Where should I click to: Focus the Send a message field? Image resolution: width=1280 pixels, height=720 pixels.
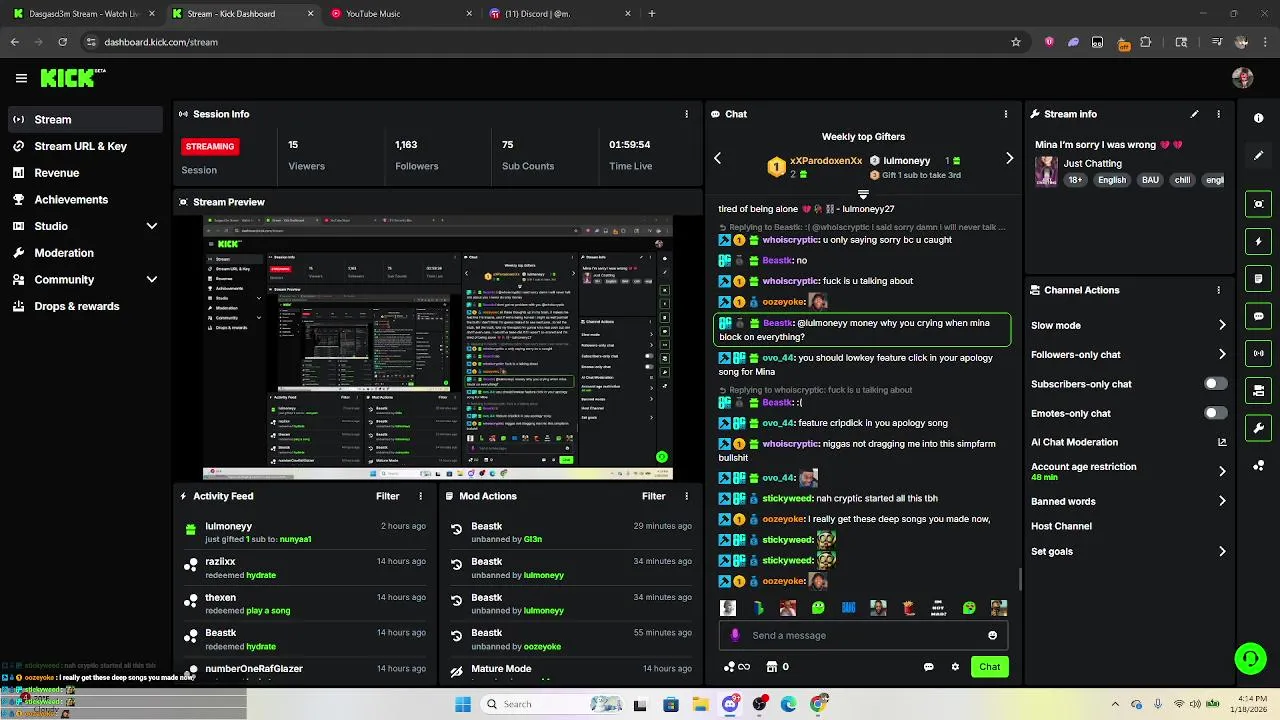click(863, 635)
